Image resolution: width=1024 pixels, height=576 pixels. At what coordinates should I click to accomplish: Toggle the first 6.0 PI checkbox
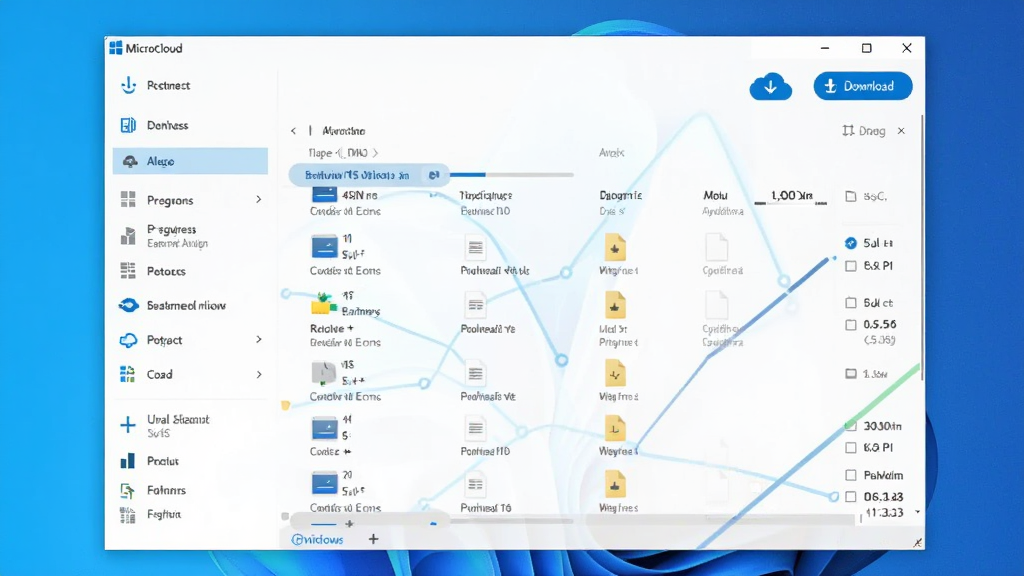tap(850, 266)
